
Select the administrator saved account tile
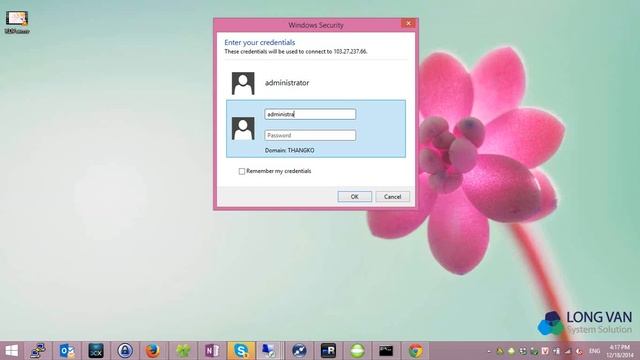coord(316,83)
